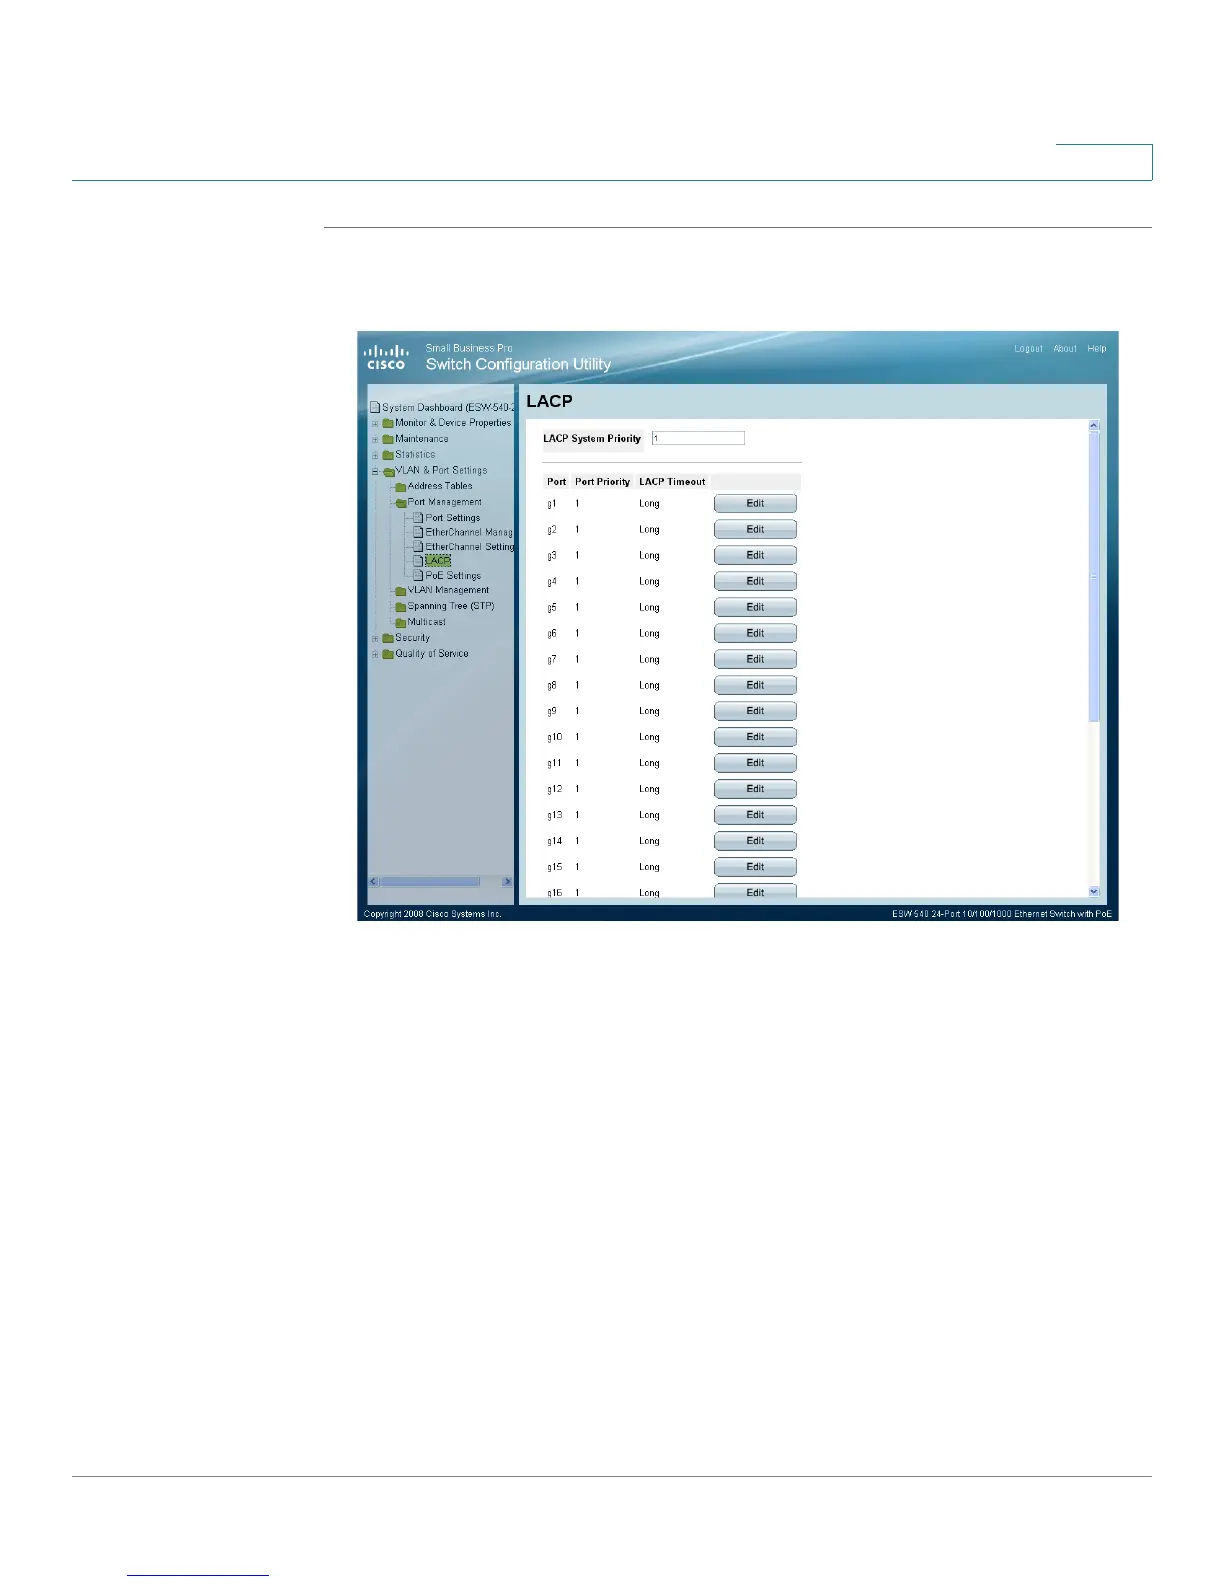This screenshot has height=1584, width=1224.
Task: Click Edit button for port g11
Action: pyautogui.click(x=755, y=764)
